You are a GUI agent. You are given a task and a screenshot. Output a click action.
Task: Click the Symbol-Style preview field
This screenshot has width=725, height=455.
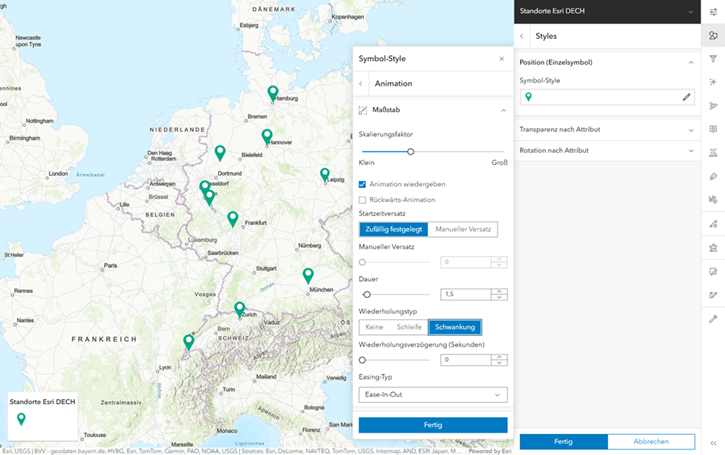pyautogui.click(x=607, y=97)
